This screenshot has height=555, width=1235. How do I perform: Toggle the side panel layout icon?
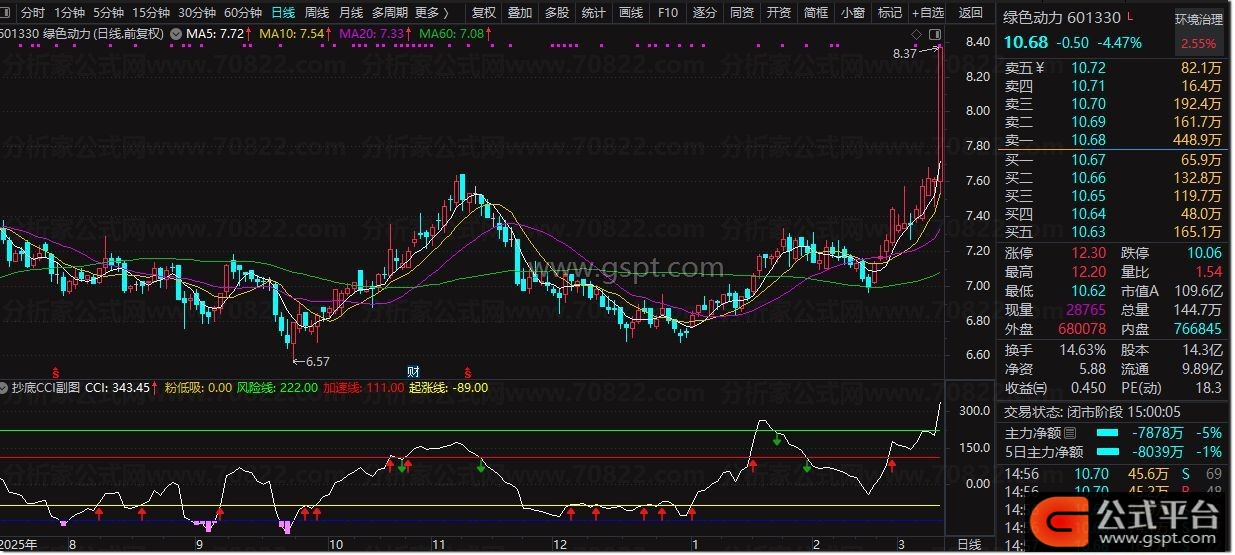coord(936,35)
